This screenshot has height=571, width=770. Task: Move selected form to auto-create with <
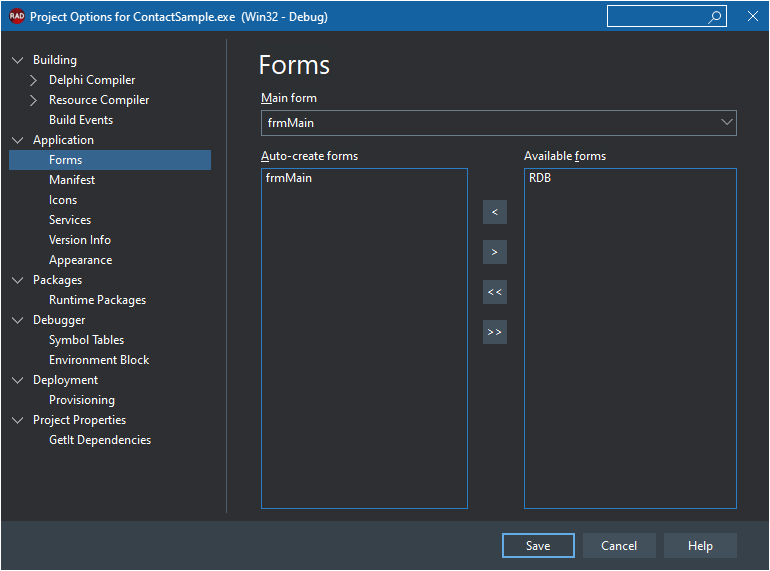(x=495, y=212)
